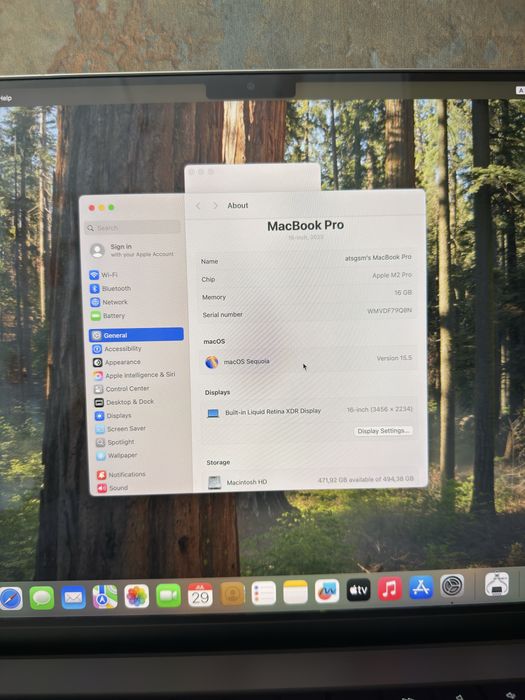Click the Apple M2 Pro chip value
525x700 pixels.
tap(392, 275)
